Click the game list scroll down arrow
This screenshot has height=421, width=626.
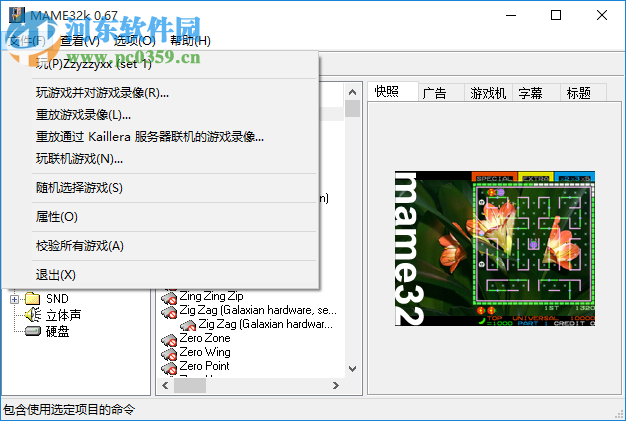pos(352,369)
